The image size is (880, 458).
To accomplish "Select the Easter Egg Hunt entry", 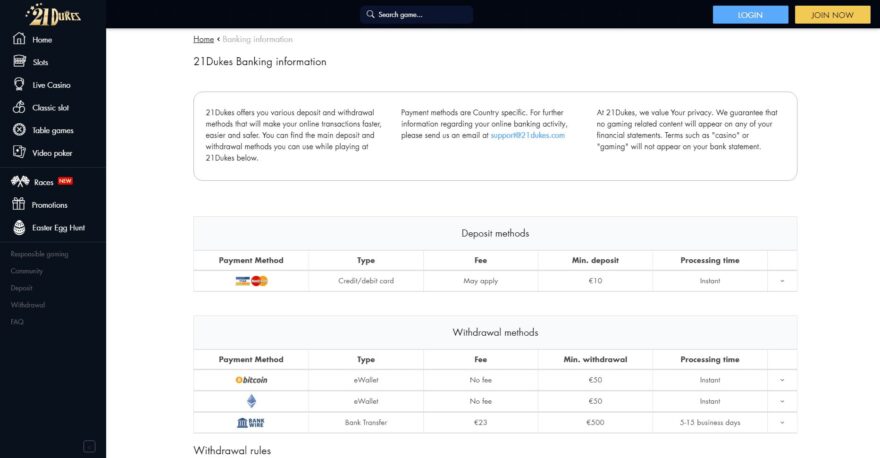I will click(x=58, y=227).
